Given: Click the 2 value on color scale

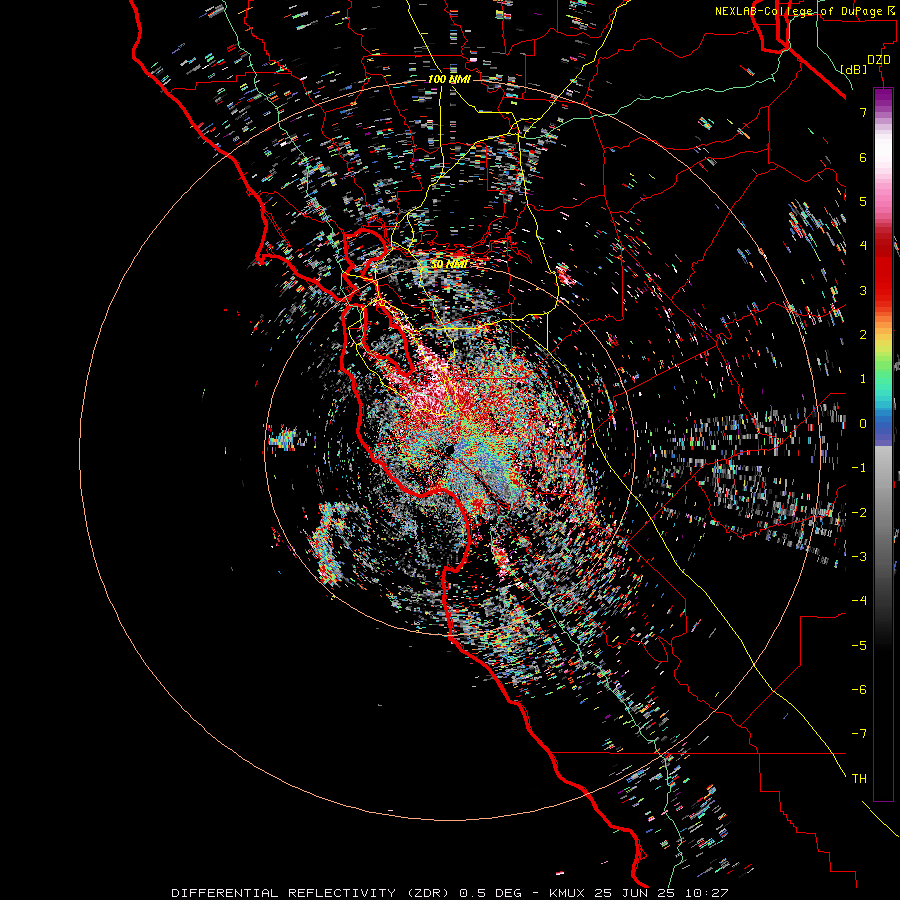Looking at the screenshot, I should 863,335.
